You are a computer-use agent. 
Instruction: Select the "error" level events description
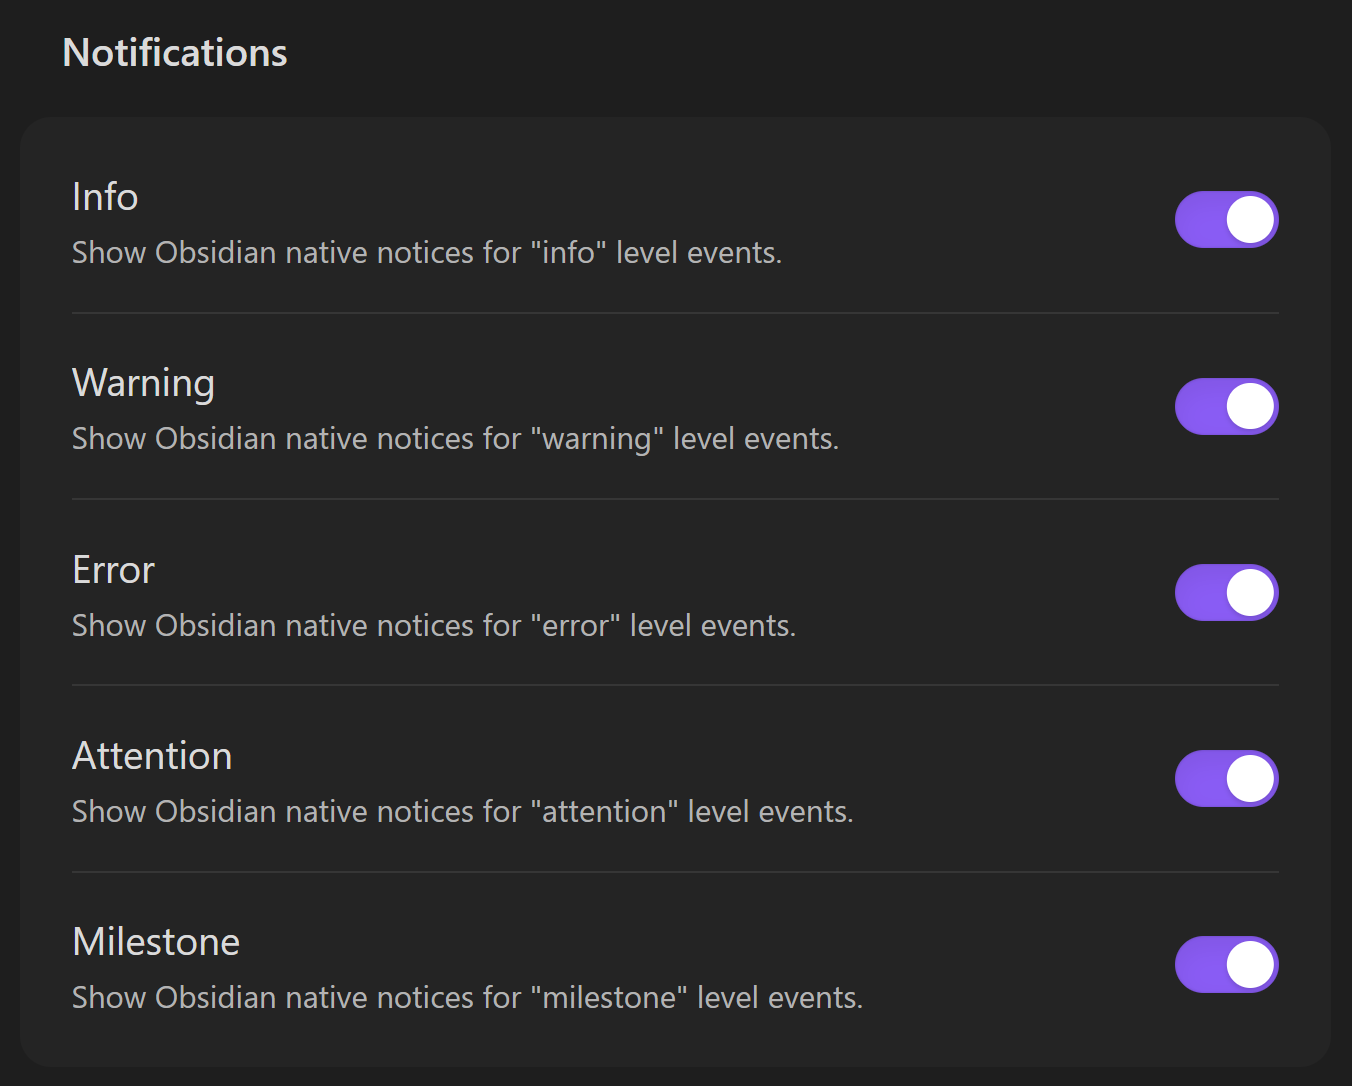pos(433,626)
